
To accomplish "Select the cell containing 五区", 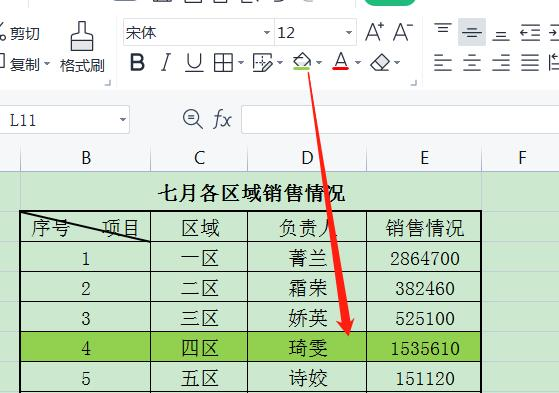I will (199, 377).
